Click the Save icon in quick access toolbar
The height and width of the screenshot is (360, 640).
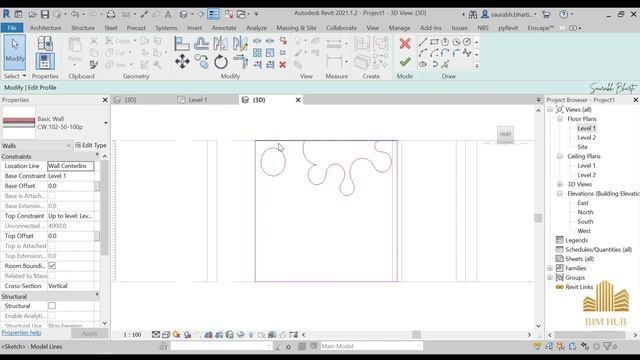pyautogui.click(x=44, y=14)
